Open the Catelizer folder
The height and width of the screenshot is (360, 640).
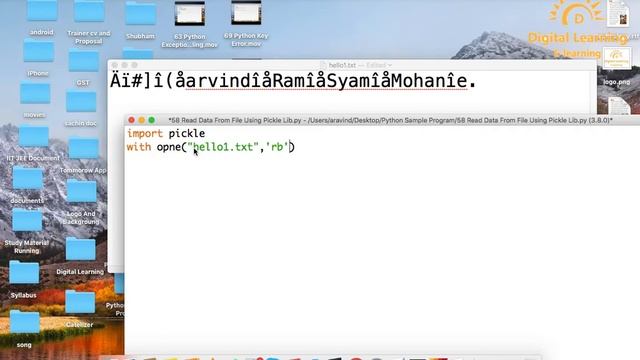click(80, 302)
